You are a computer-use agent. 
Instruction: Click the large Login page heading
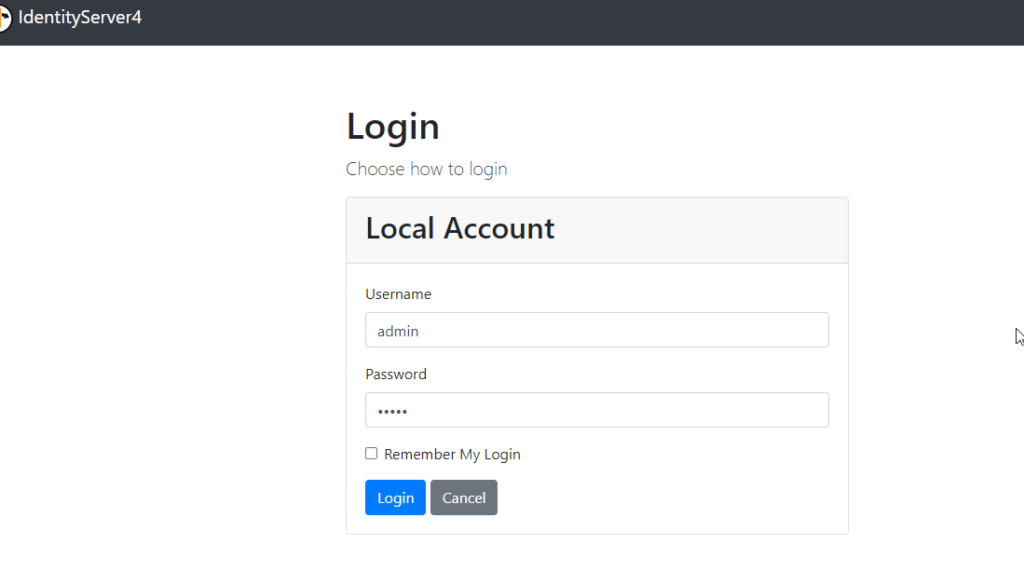(392, 126)
